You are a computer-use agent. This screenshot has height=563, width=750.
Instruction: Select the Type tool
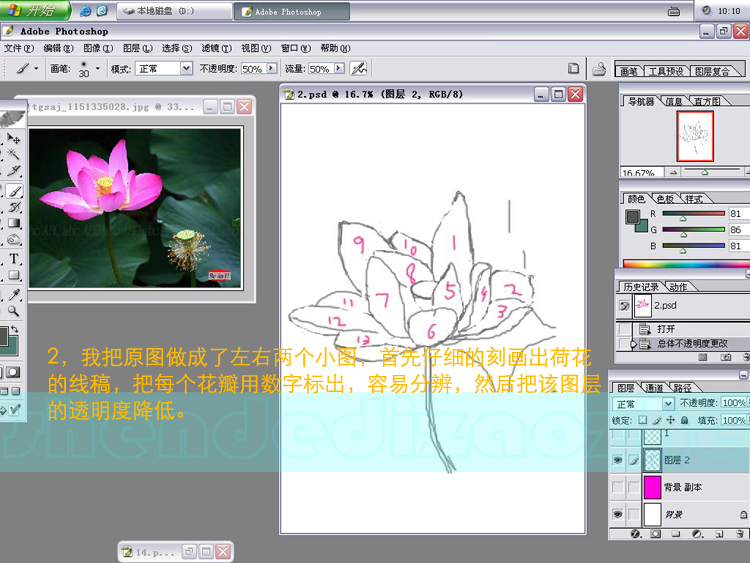click(14, 259)
